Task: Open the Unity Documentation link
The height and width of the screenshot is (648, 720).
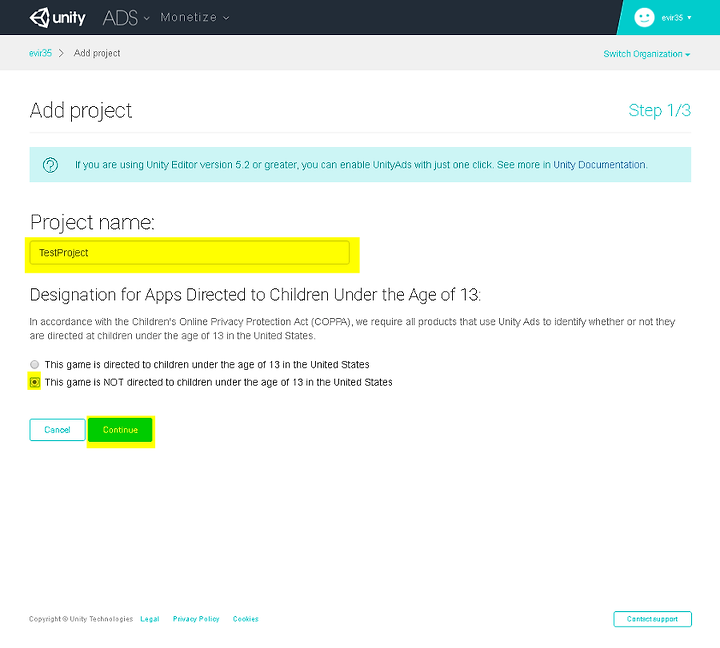Action: point(600,165)
